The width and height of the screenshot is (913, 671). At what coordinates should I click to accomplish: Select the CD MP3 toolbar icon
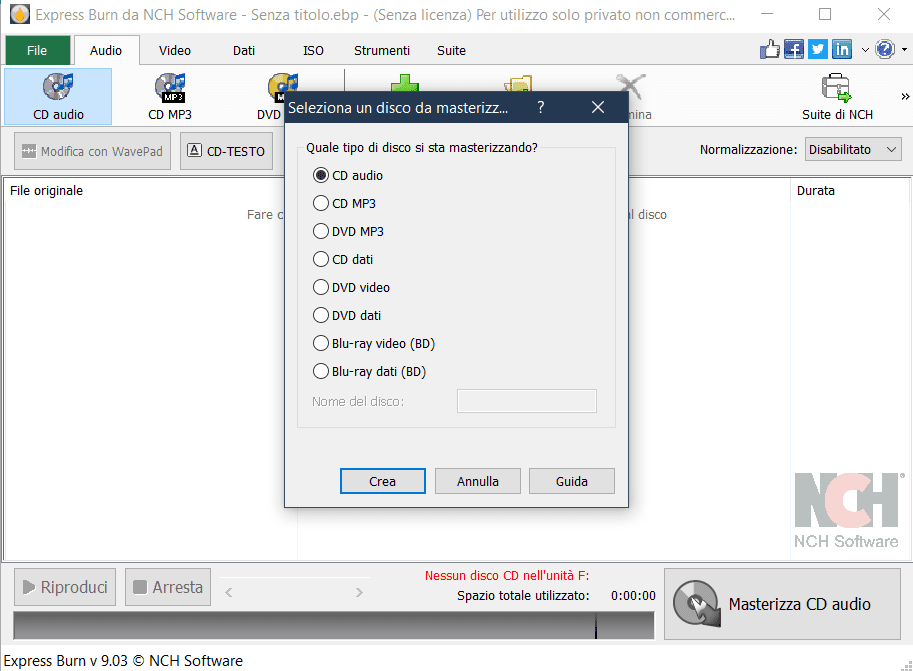tap(169, 96)
